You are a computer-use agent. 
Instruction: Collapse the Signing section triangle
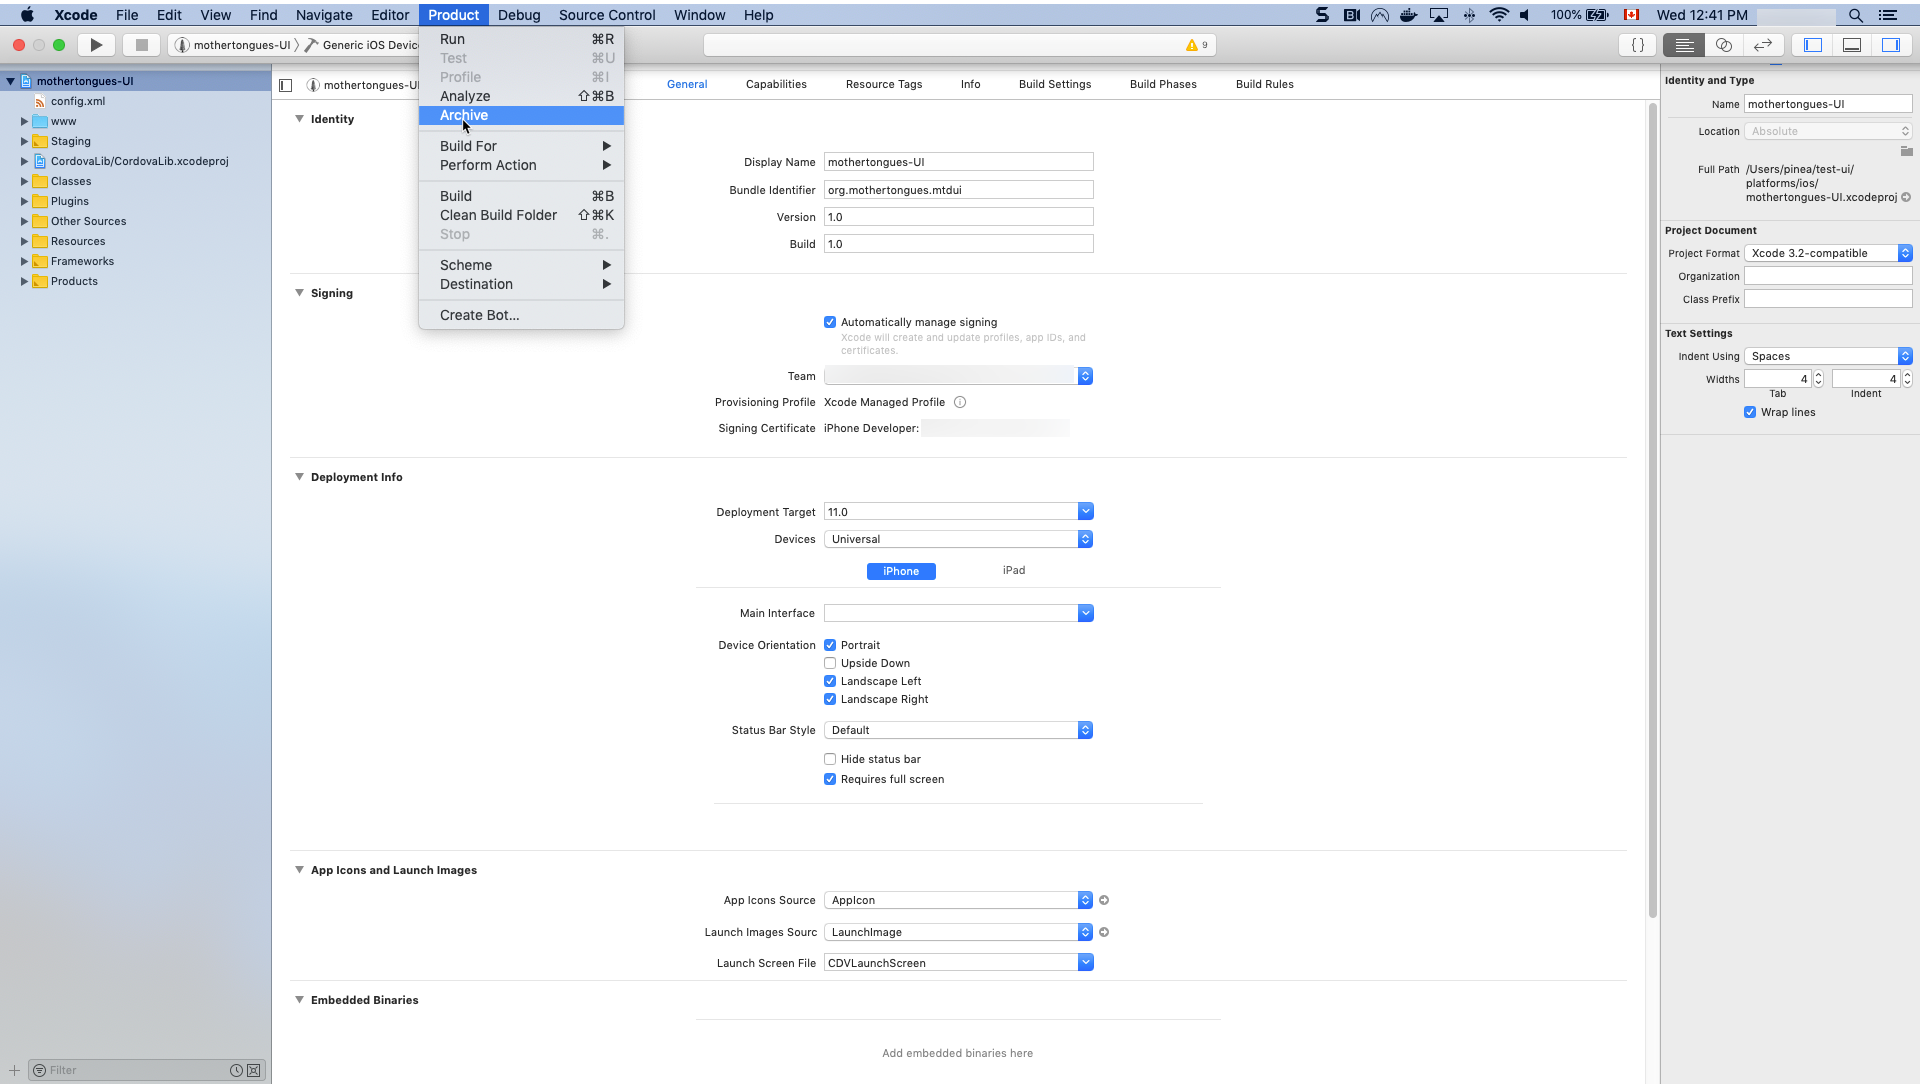point(299,293)
